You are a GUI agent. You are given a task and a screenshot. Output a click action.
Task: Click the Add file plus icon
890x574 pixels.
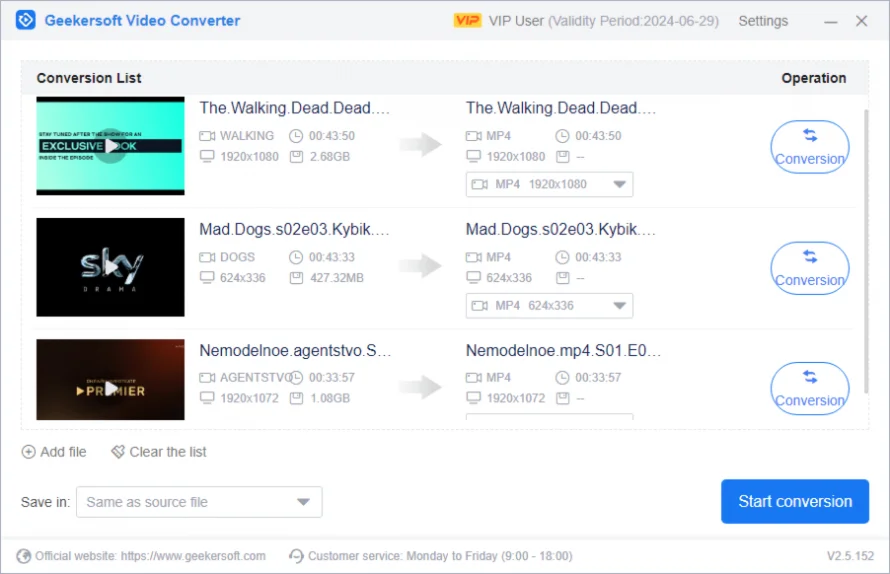28,452
